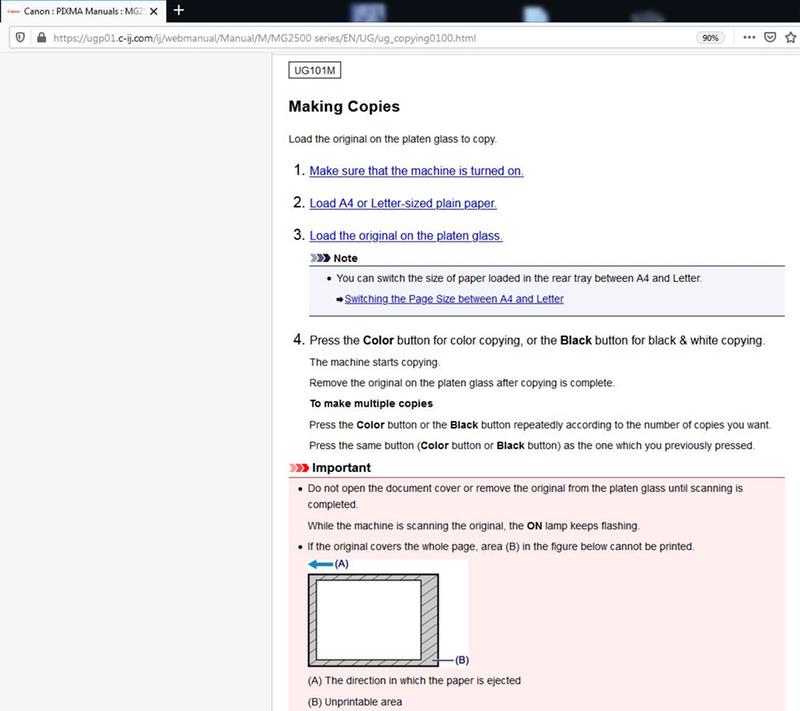Close the Canon PIXMA Manuals tab
This screenshot has height=711, width=800.
pos(153,11)
